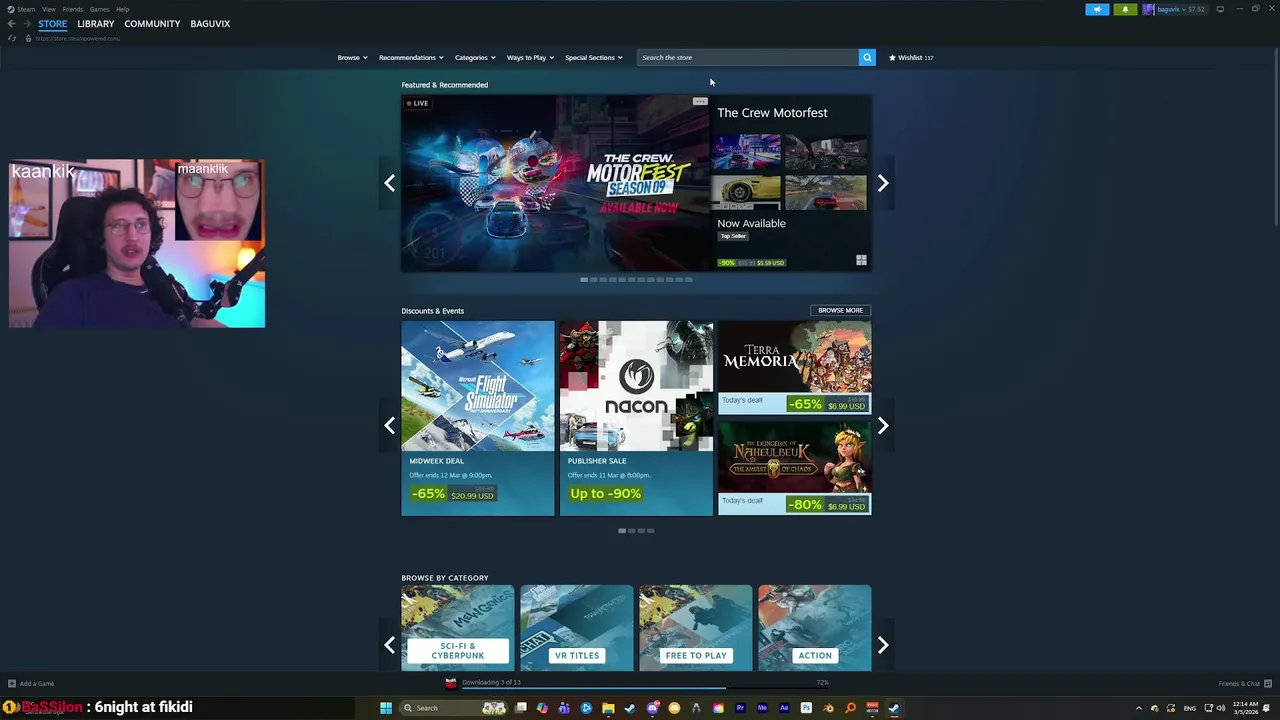Open the BAGUVIX profile tab
Viewport: 1280px width, 720px height.
click(210, 24)
